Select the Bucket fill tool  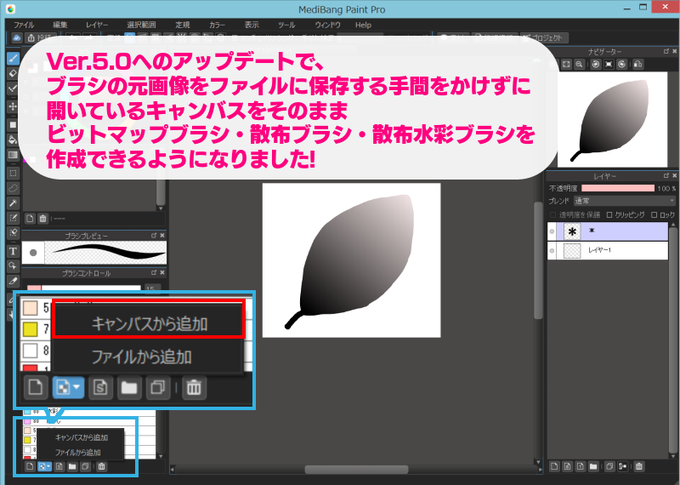tap(13, 140)
